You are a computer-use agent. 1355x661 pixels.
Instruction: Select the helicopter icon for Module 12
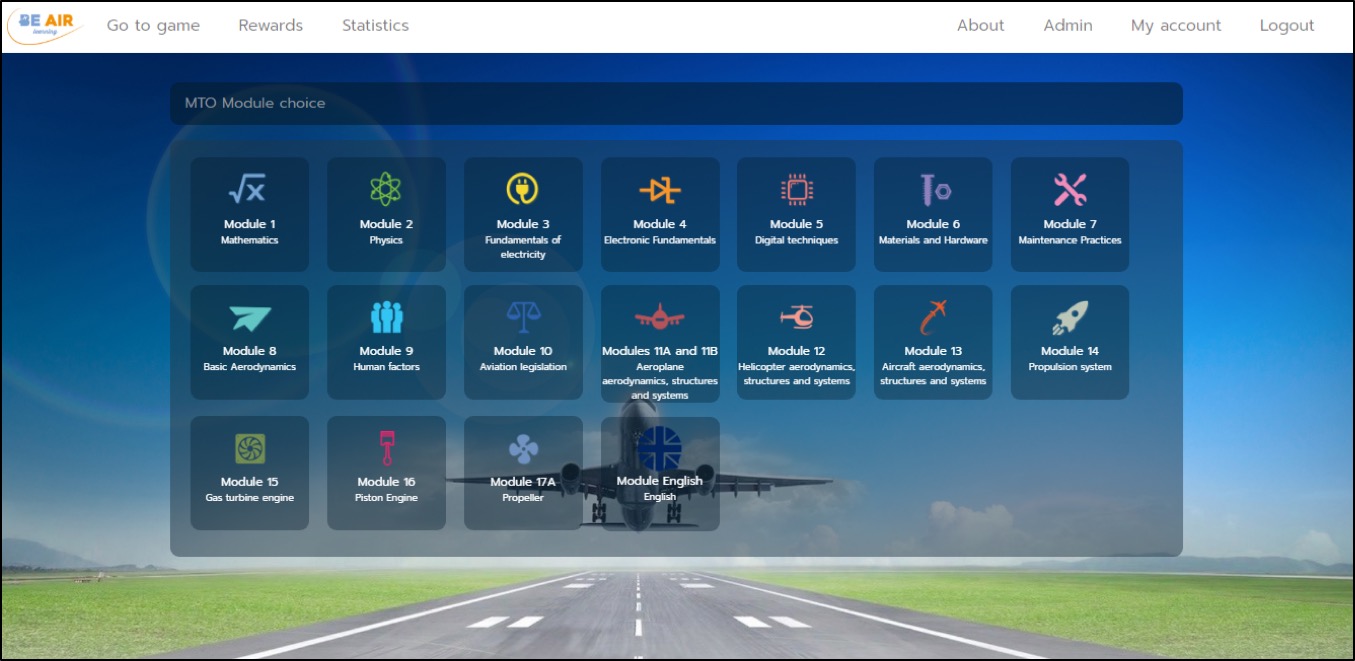pos(796,317)
